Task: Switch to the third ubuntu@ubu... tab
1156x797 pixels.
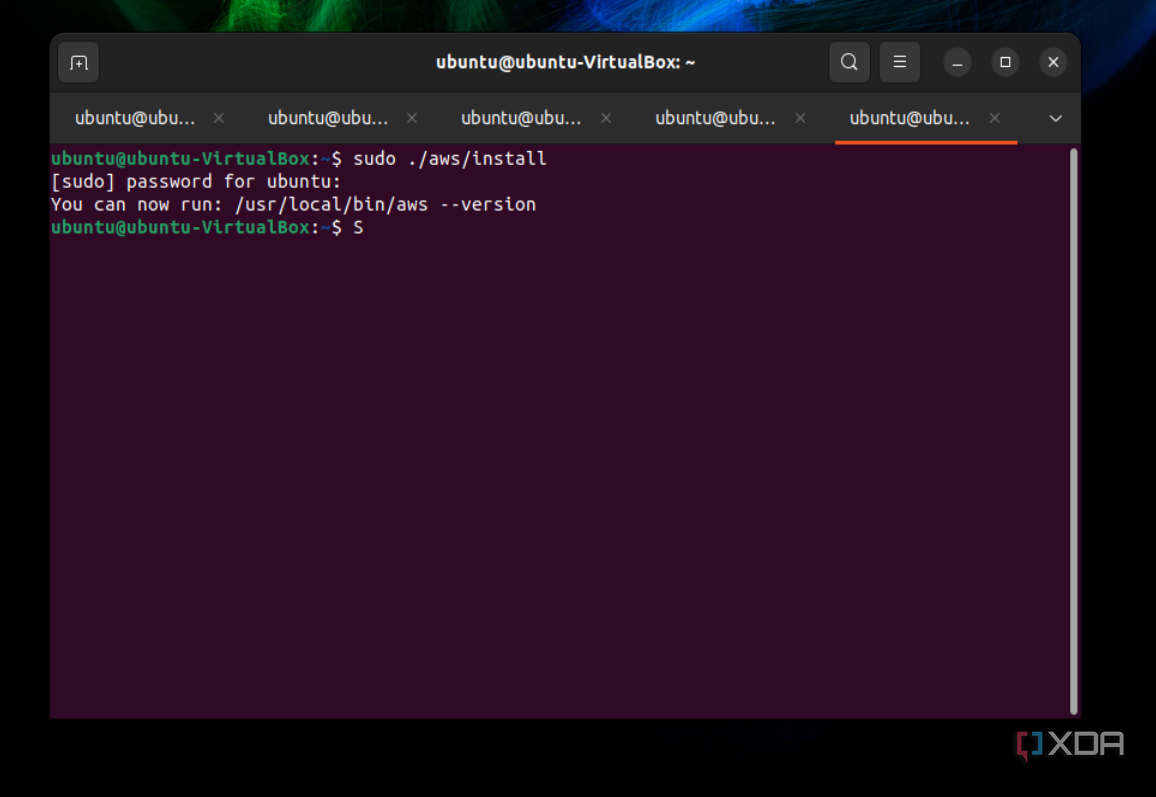Action: pos(521,118)
